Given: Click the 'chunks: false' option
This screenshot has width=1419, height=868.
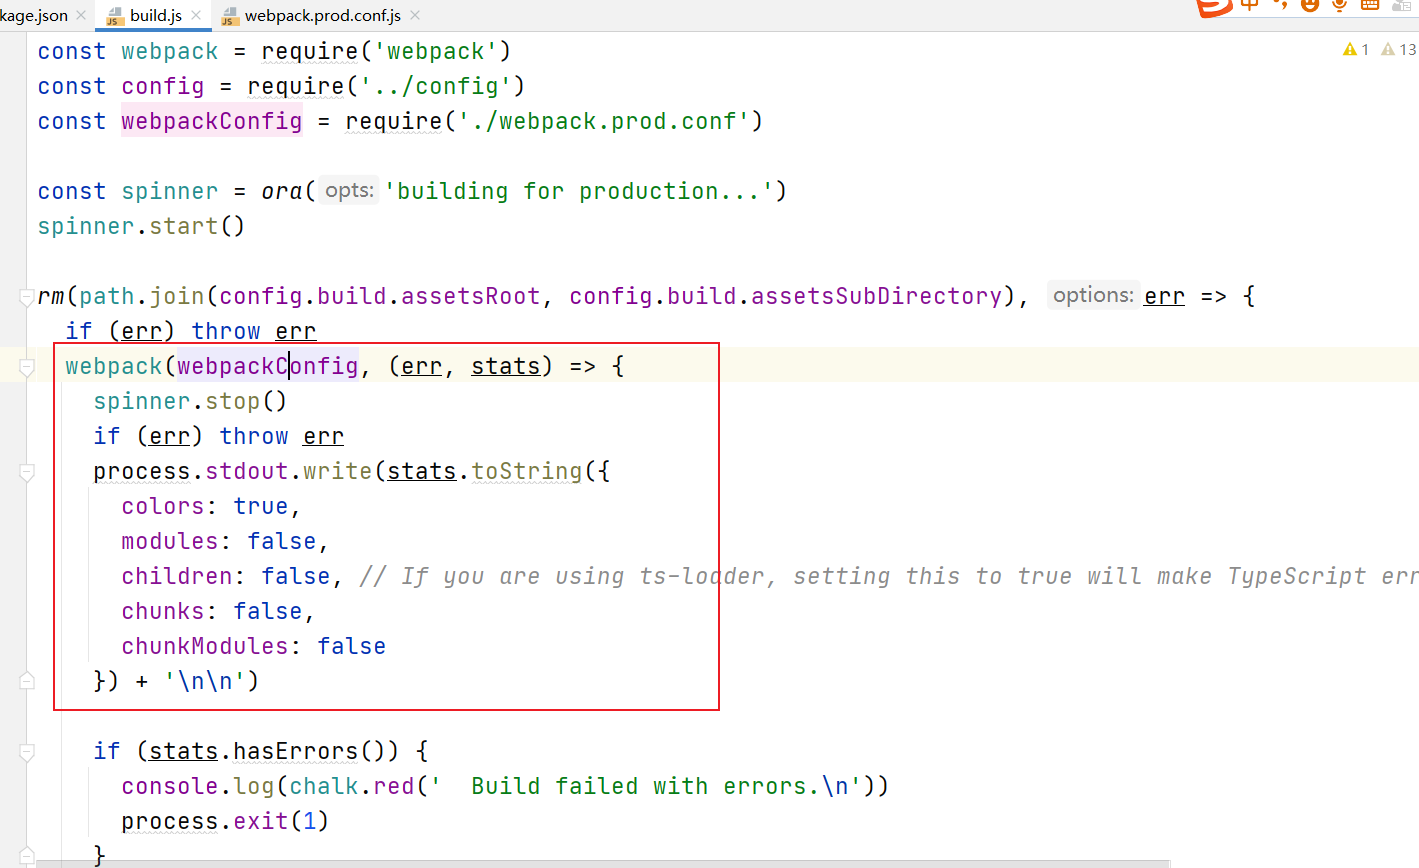Looking at the screenshot, I should [211, 611].
